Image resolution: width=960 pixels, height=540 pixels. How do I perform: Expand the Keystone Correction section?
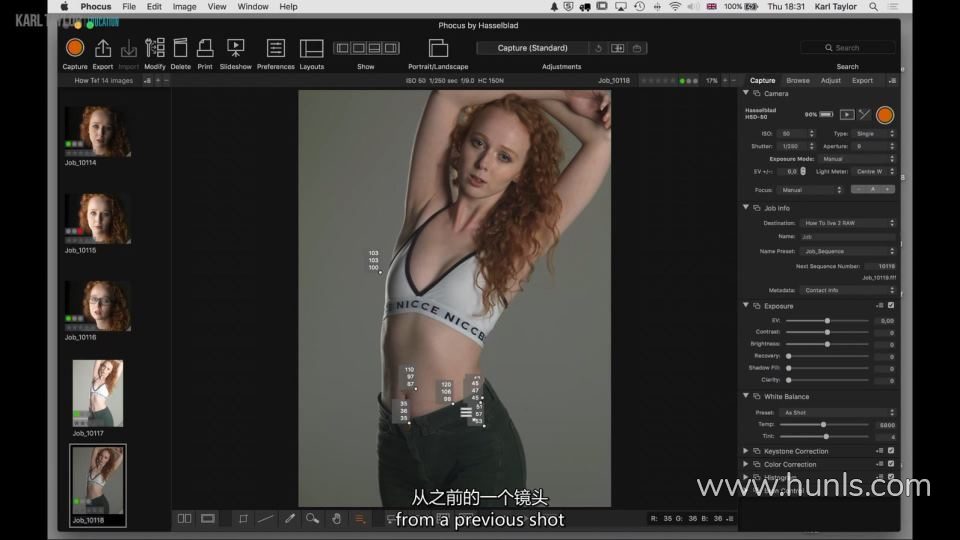[746, 451]
